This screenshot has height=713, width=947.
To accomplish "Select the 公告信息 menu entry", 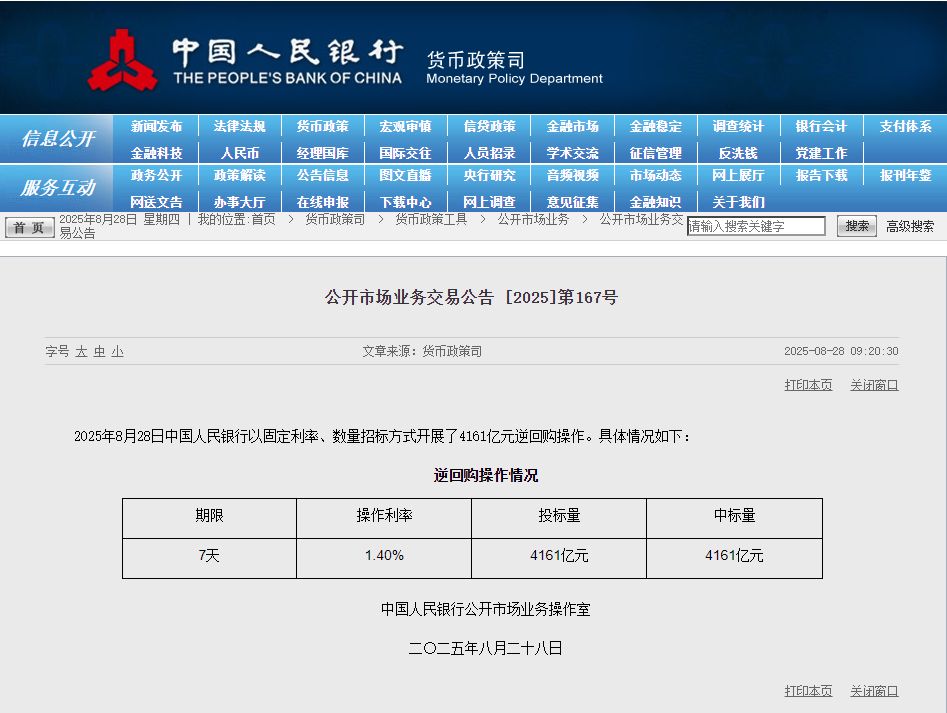I will pos(322,175).
